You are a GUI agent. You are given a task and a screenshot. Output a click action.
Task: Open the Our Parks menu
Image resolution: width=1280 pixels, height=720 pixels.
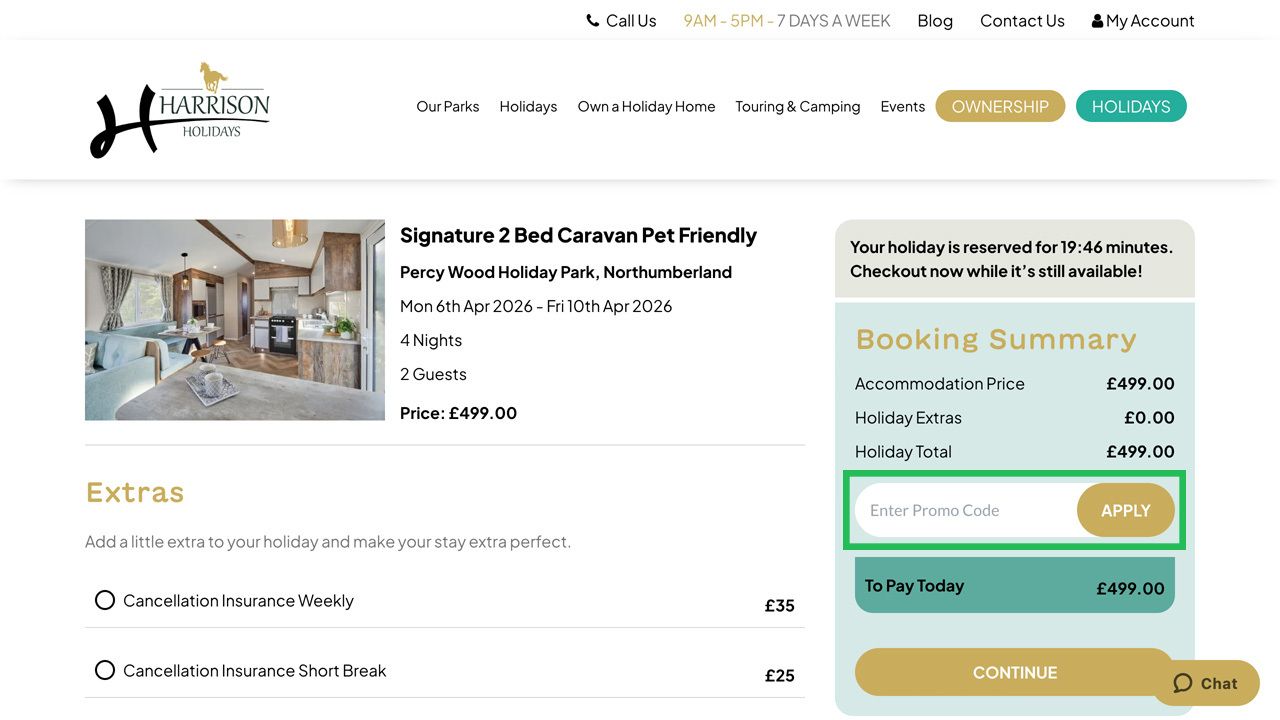(x=447, y=106)
